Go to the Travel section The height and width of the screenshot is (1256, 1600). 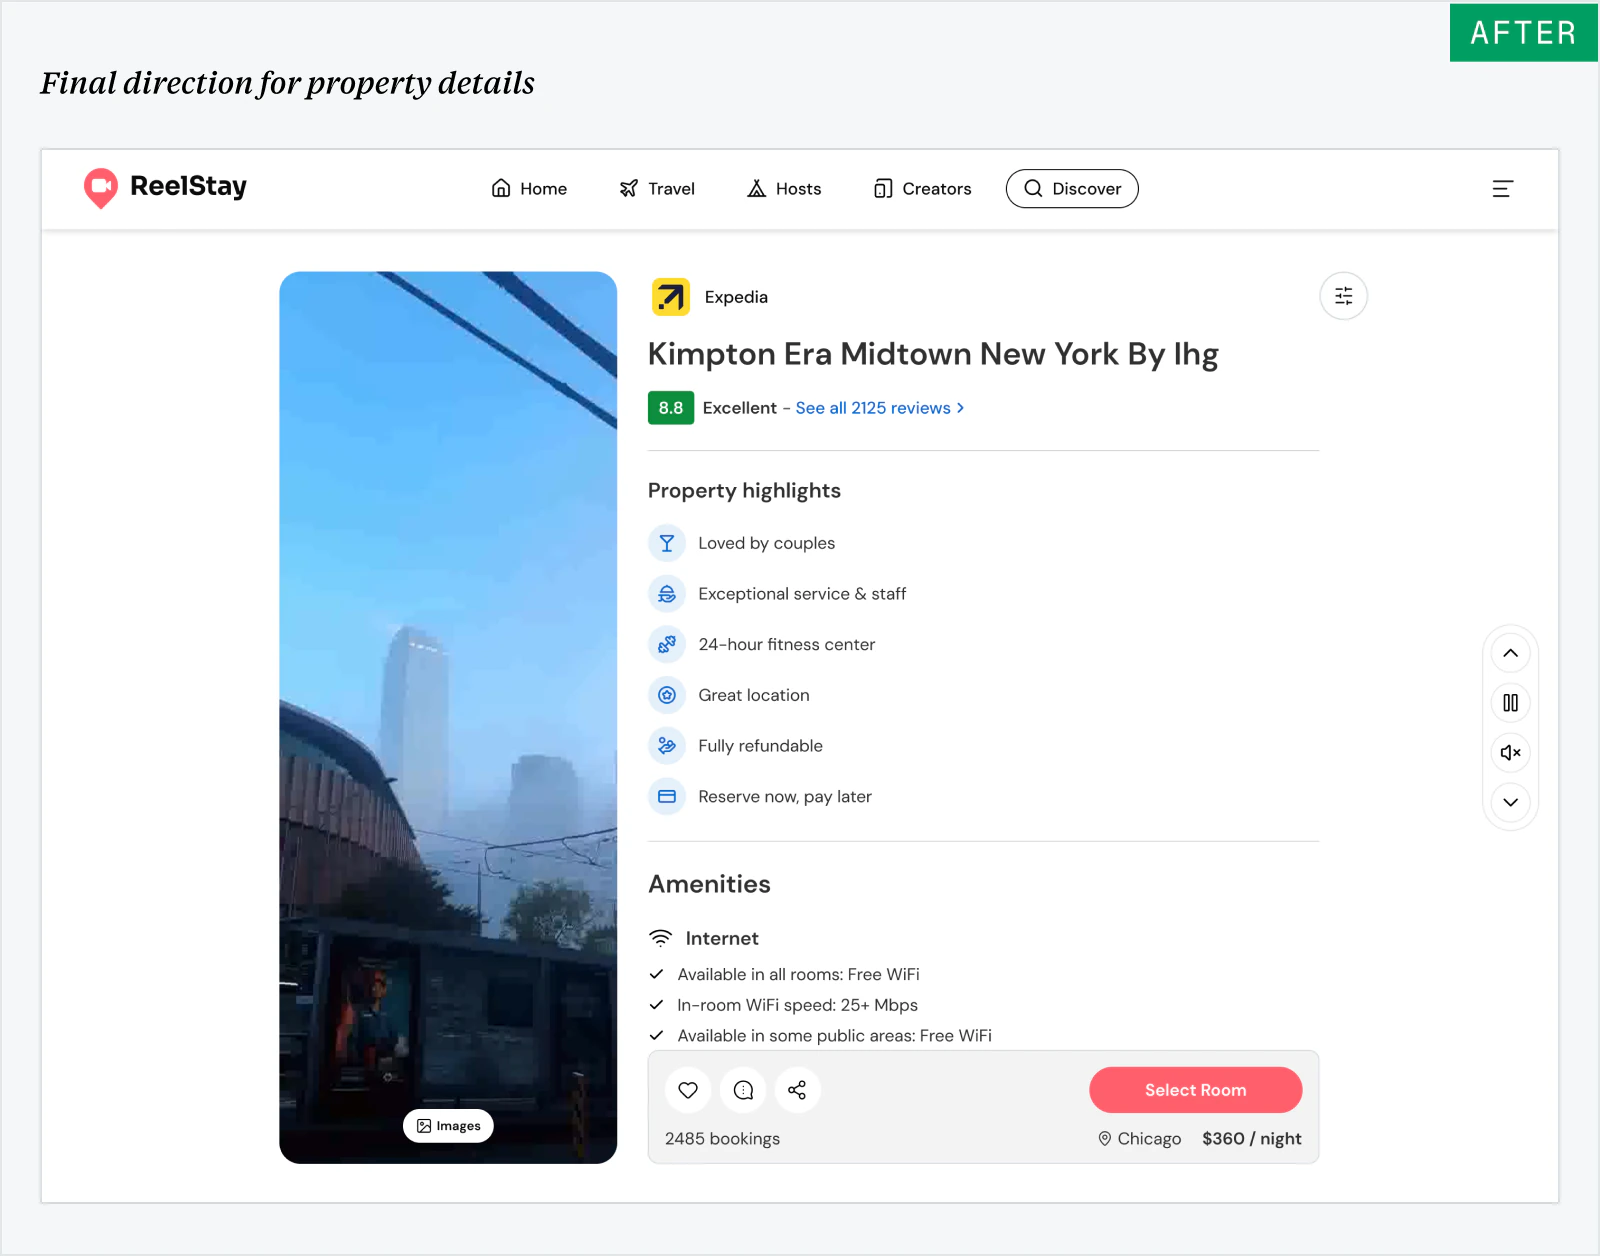[657, 189]
